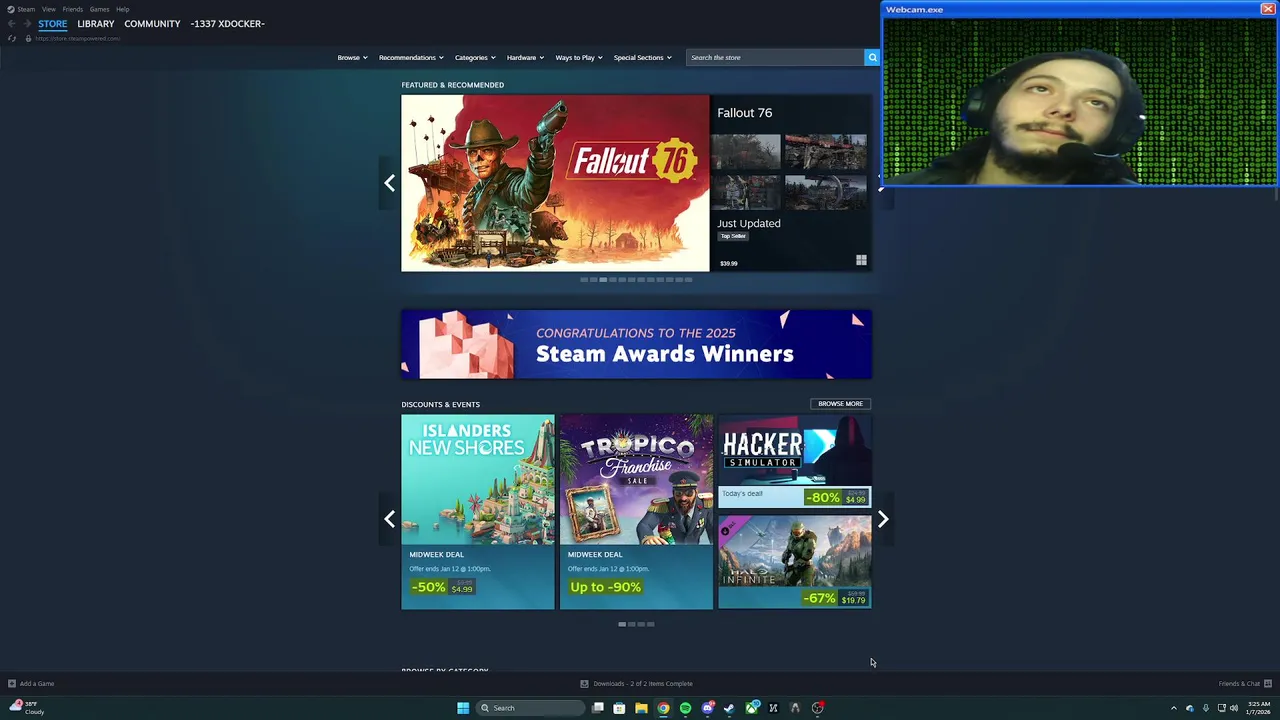The image size is (1280, 720).
Task: Show hidden tray icons chevron
Action: tap(1174, 708)
